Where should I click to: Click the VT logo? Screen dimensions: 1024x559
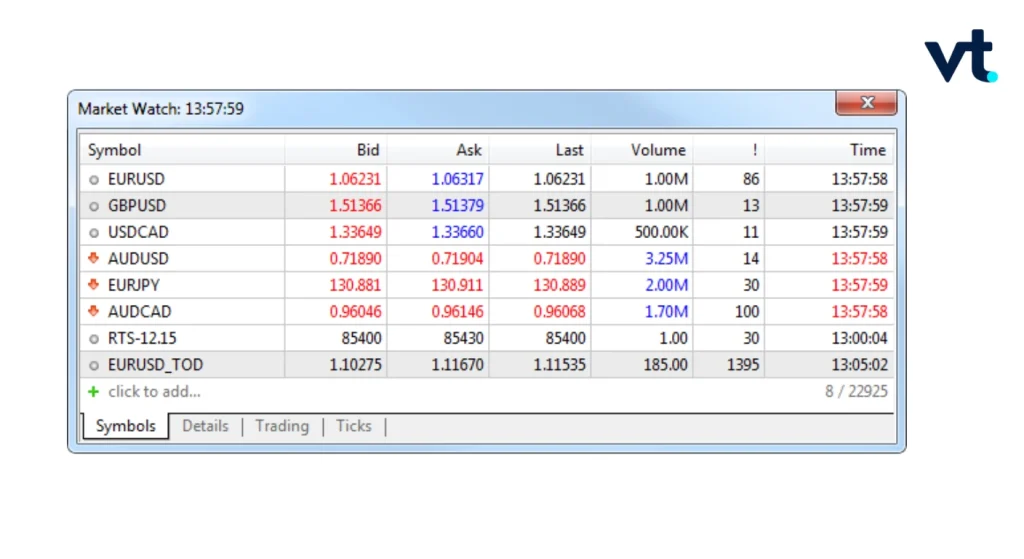tap(961, 56)
